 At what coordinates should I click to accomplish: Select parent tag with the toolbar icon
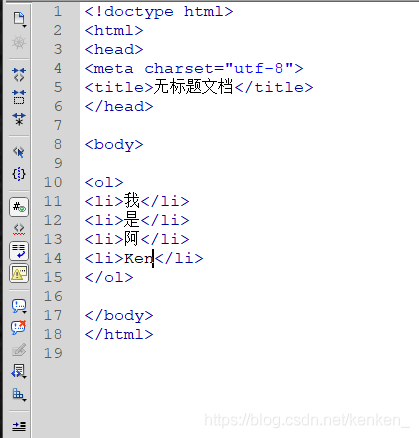pyautogui.click(x=19, y=152)
